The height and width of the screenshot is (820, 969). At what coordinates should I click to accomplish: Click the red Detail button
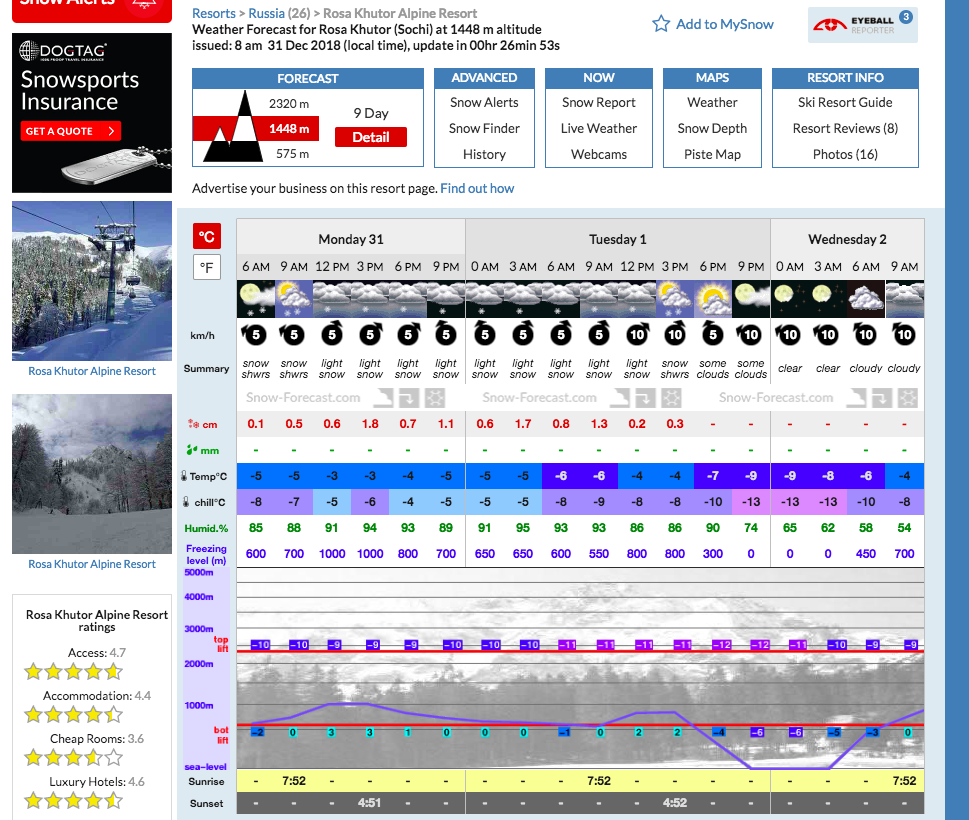(371, 137)
